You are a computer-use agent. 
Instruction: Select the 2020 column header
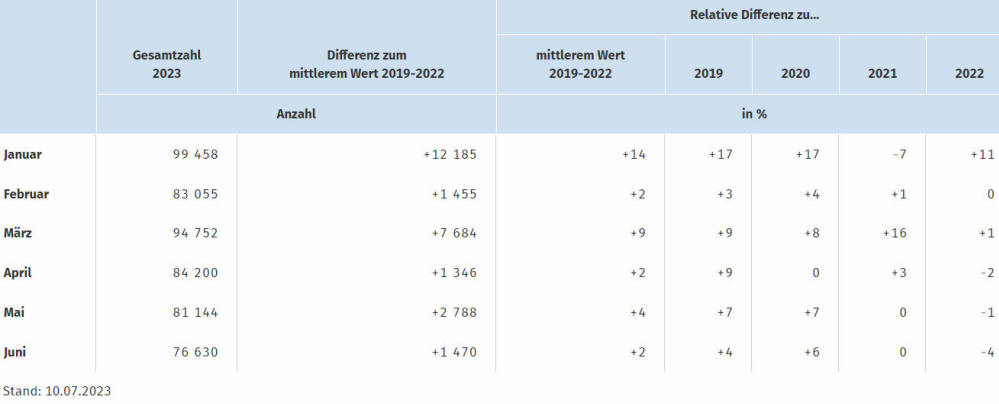(795, 73)
